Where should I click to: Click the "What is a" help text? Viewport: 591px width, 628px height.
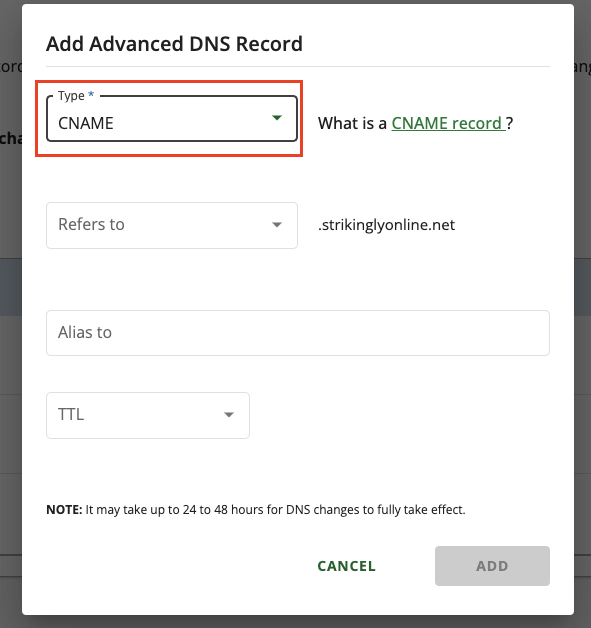click(x=352, y=123)
